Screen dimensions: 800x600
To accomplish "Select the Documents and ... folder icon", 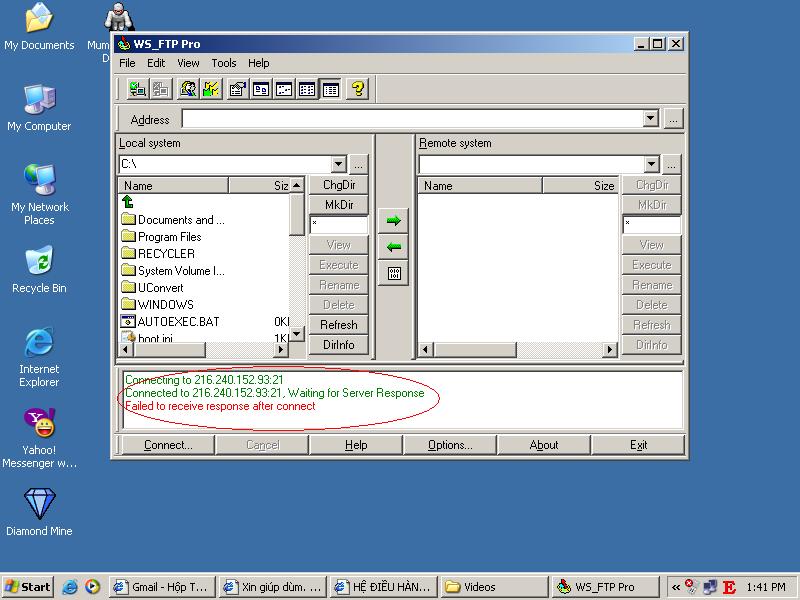I will [x=129, y=219].
